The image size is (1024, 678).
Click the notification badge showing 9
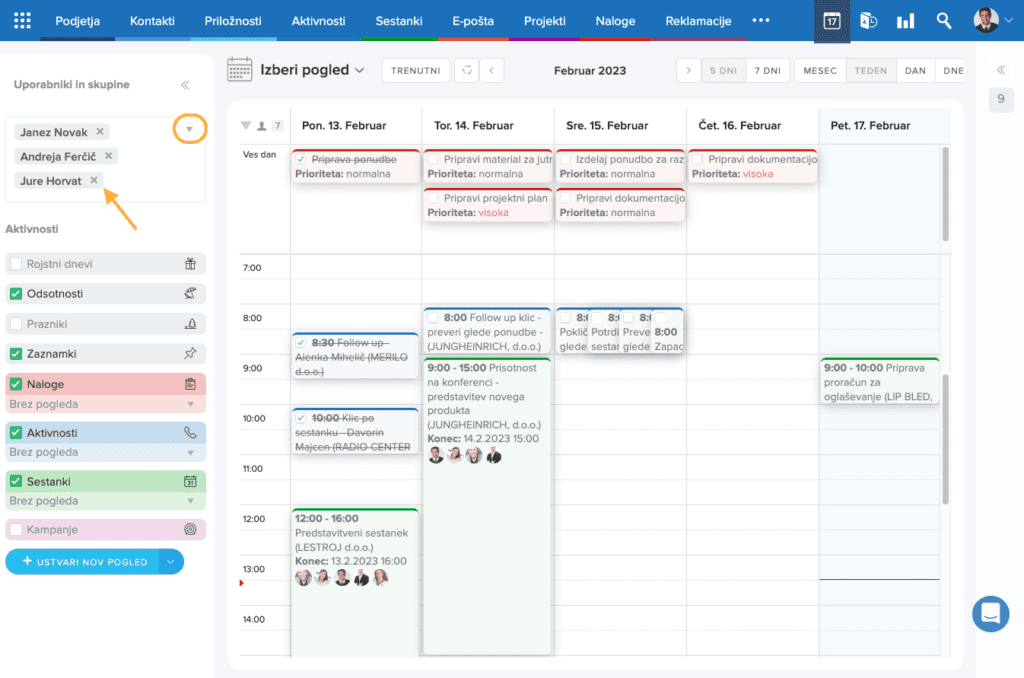pos(1000,99)
